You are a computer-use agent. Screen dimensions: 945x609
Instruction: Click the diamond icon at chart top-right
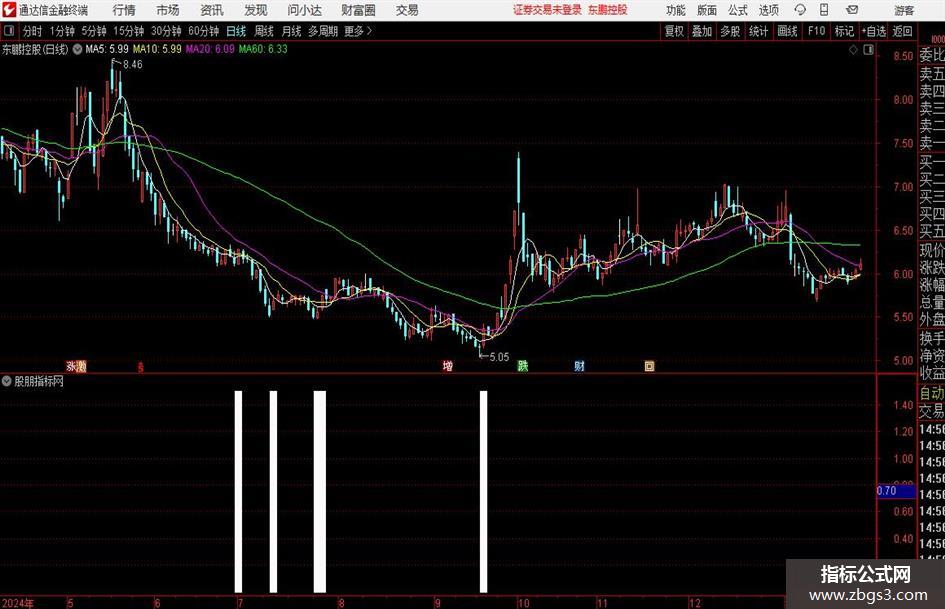853,50
